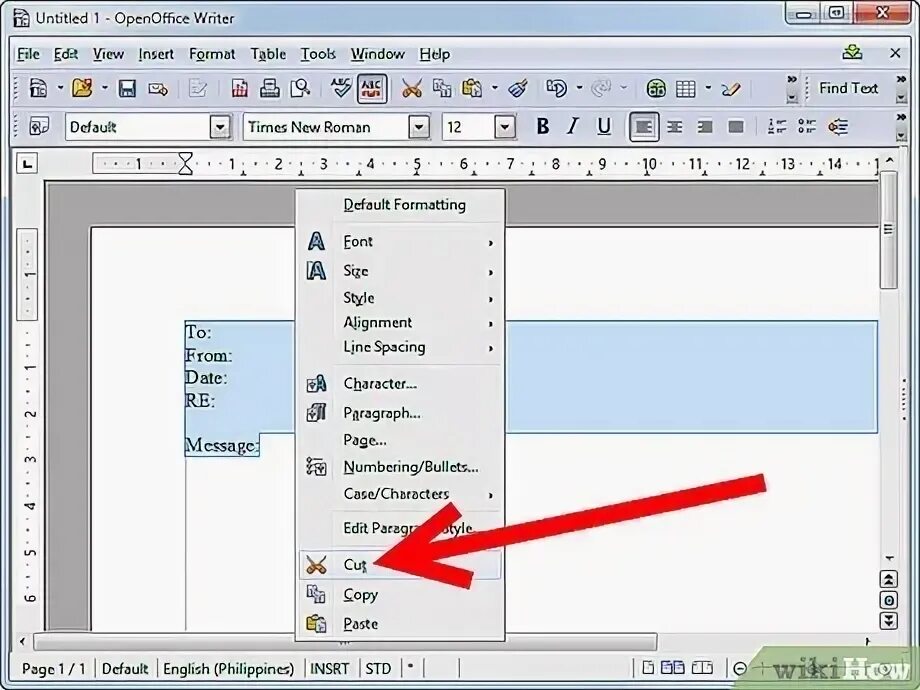Open the Tools menu
Image resolution: width=920 pixels, height=690 pixels.
tap(318, 54)
